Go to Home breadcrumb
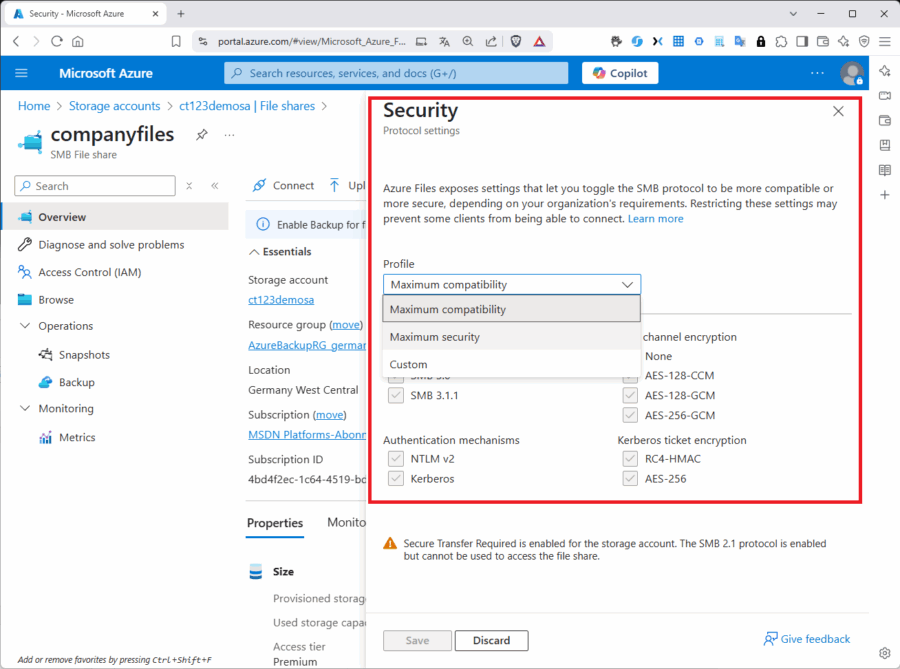The height and width of the screenshot is (669, 900). tap(34, 106)
